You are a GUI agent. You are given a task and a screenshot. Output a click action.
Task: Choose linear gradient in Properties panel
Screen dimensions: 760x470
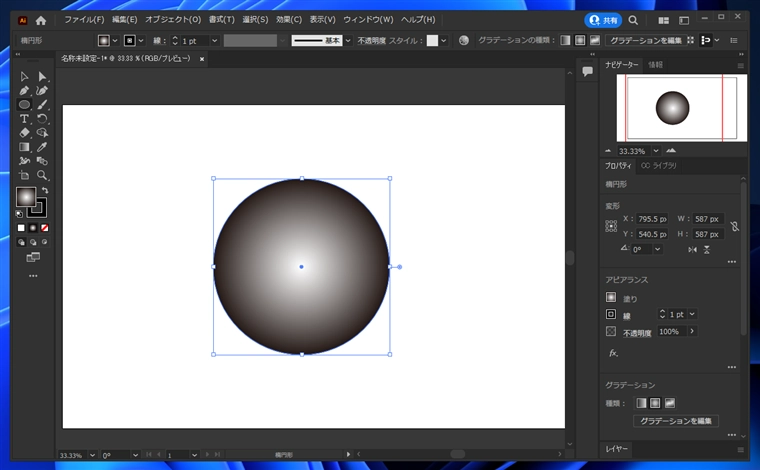(x=641, y=403)
